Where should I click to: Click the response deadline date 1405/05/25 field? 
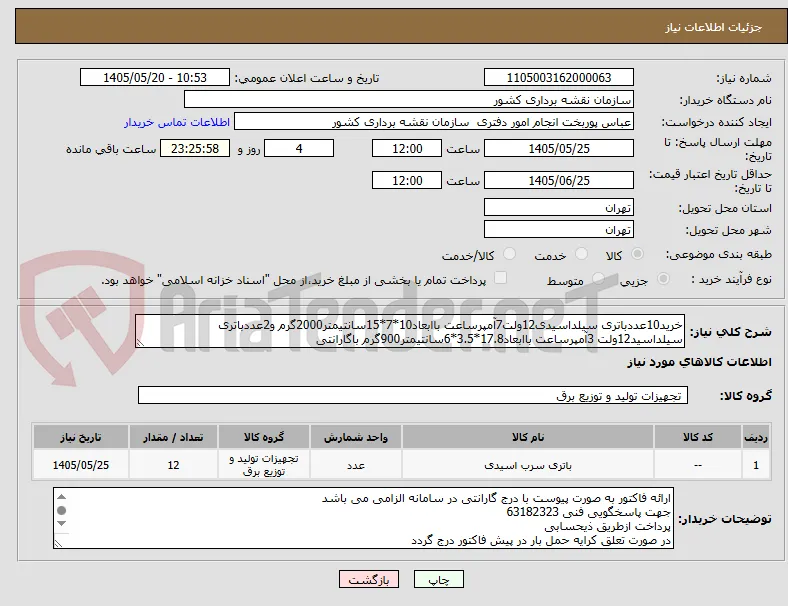559,149
